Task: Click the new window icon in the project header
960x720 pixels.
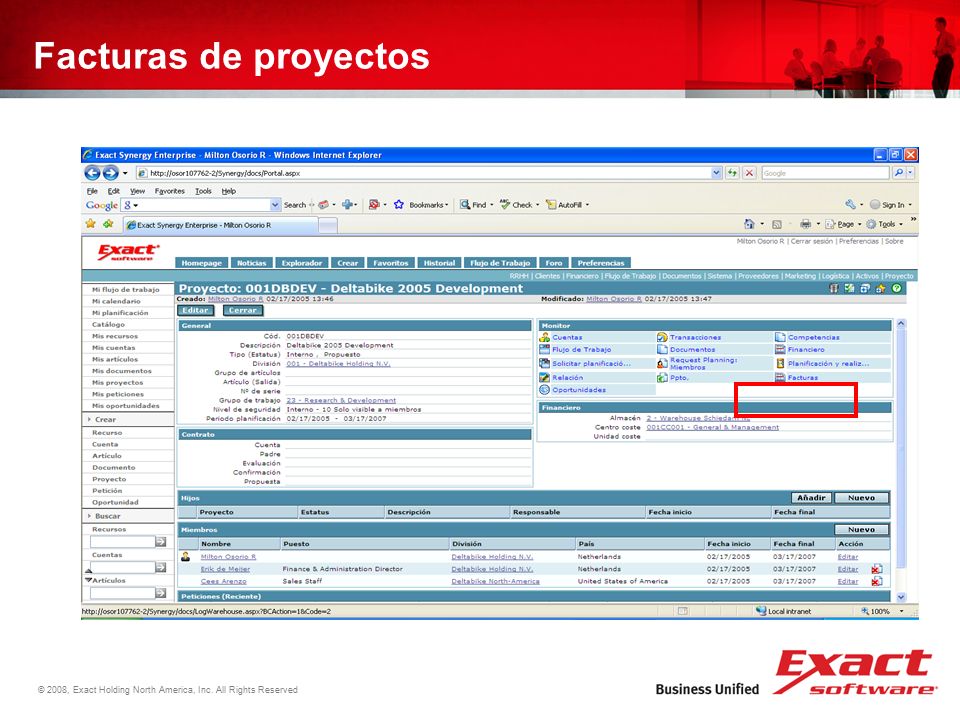Action: click(x=864, y=288)
